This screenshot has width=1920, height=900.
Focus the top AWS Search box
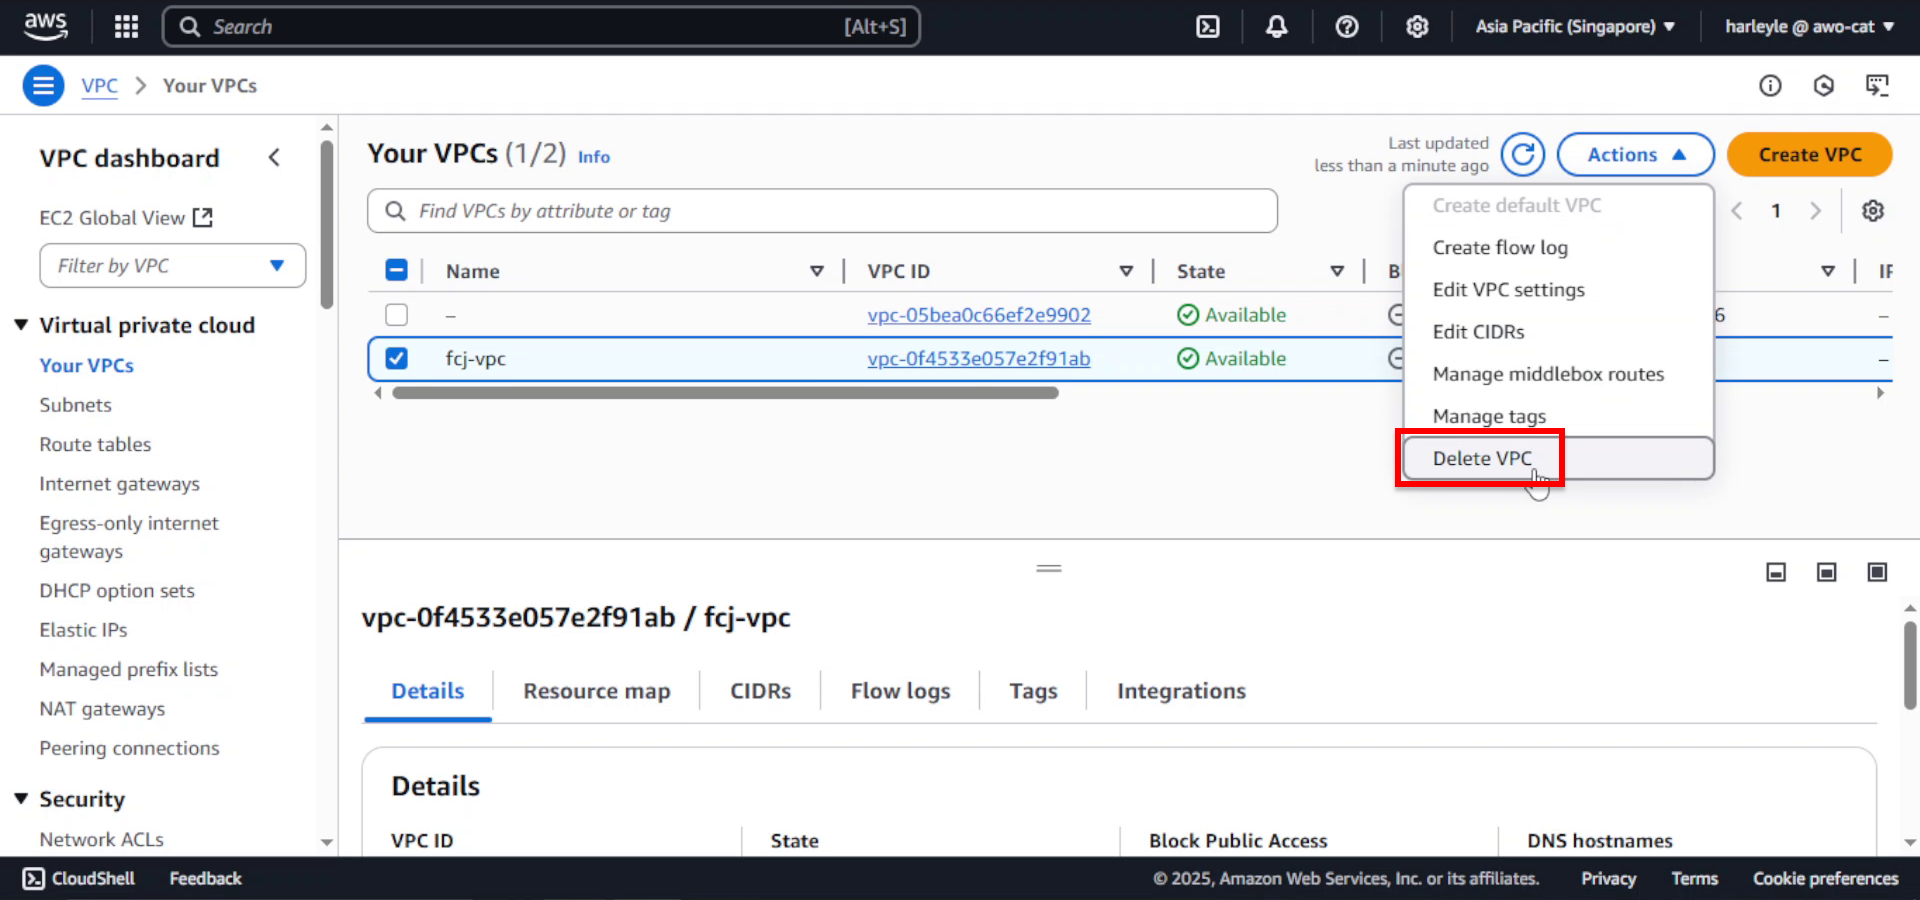541,27
